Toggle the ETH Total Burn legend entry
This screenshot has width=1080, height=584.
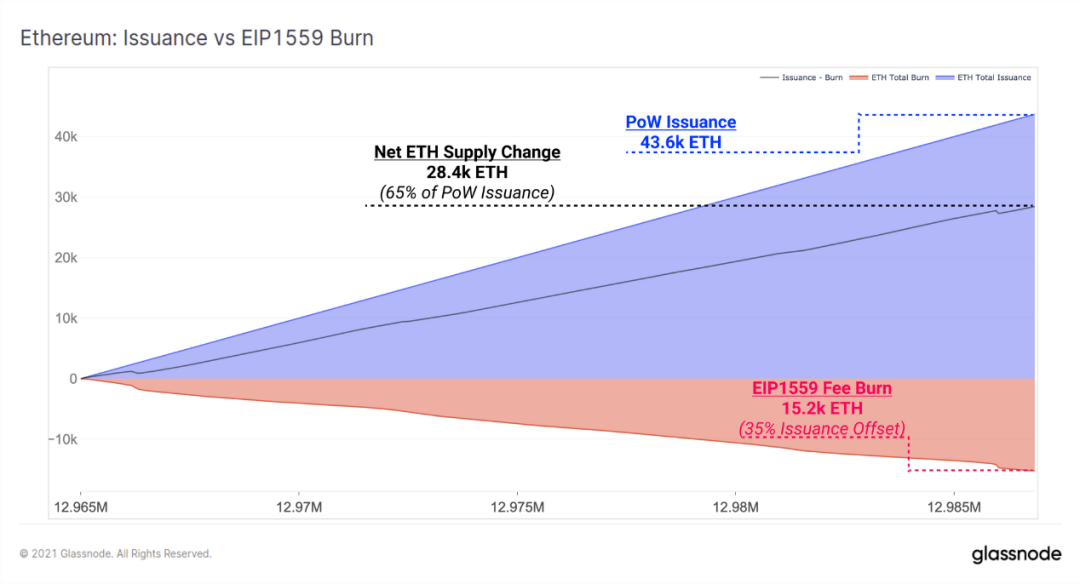[889, 78]
